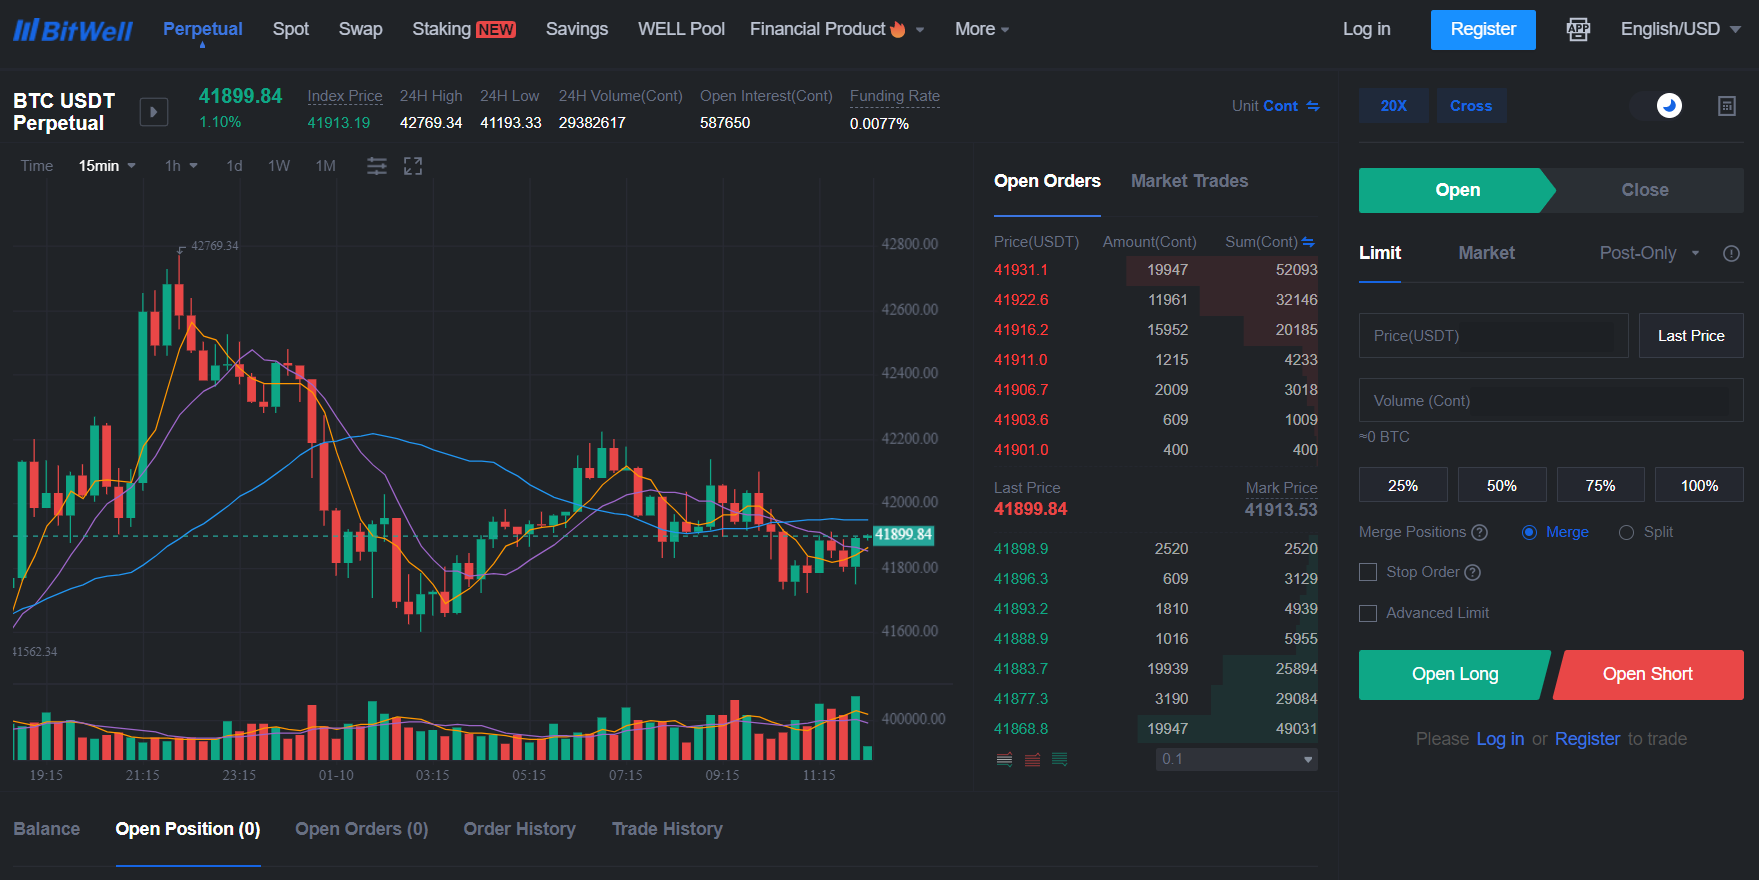Click the Register link below trade buttons
The height and width of the screenshot is (880, 1759).
pyautogui.click(x=1587, y=739)
